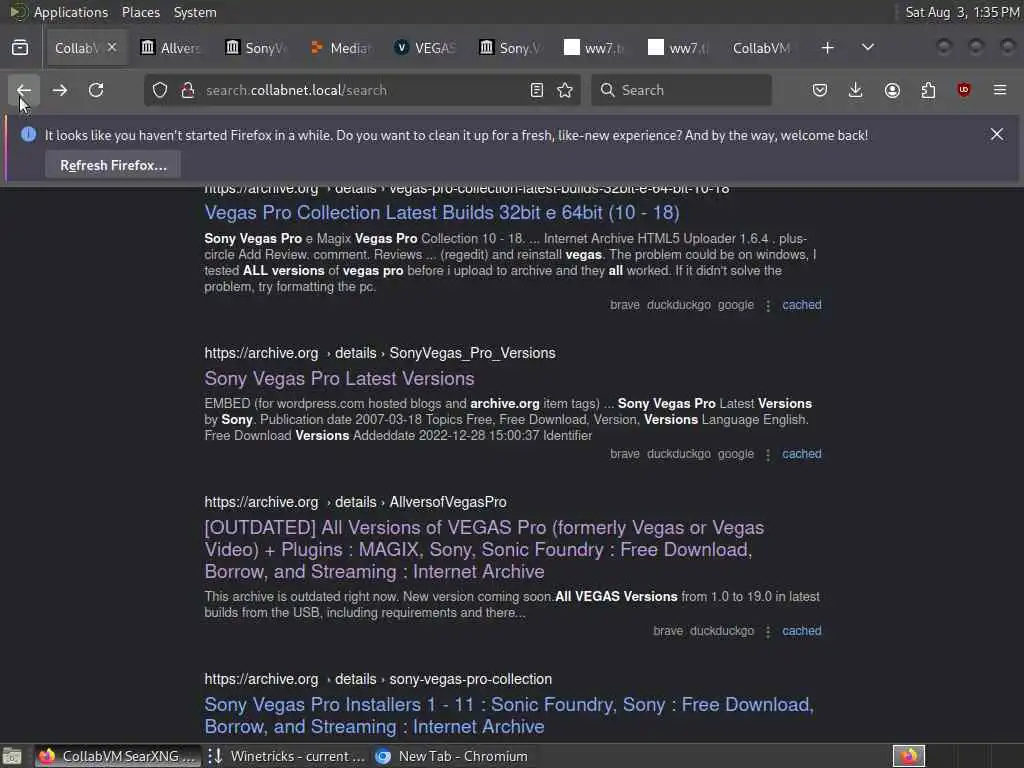Go back with the browser back arrow
Screen dimensions: 1024x768
coord(24,90)
